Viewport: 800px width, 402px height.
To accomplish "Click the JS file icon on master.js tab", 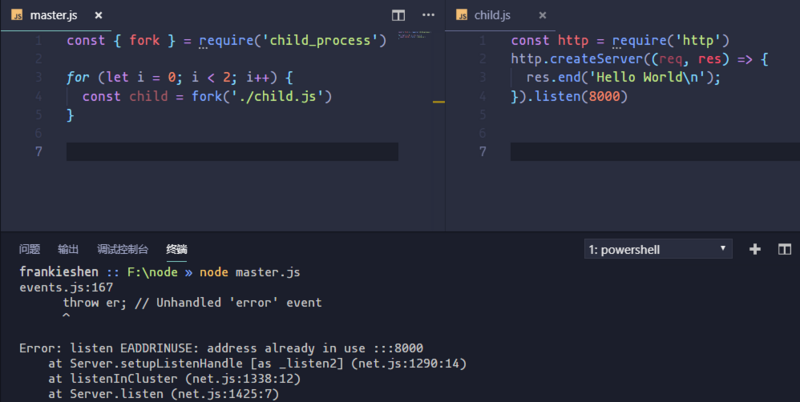I will tap(17, 15).
